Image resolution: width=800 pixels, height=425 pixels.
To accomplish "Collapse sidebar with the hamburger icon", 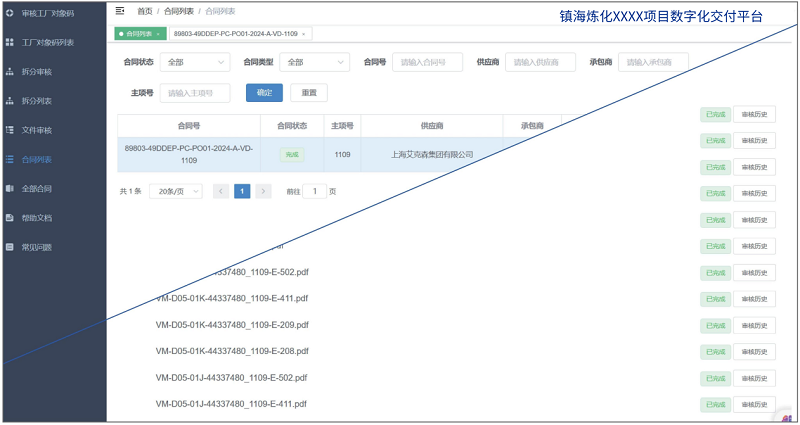I will [x=120, y=10].
